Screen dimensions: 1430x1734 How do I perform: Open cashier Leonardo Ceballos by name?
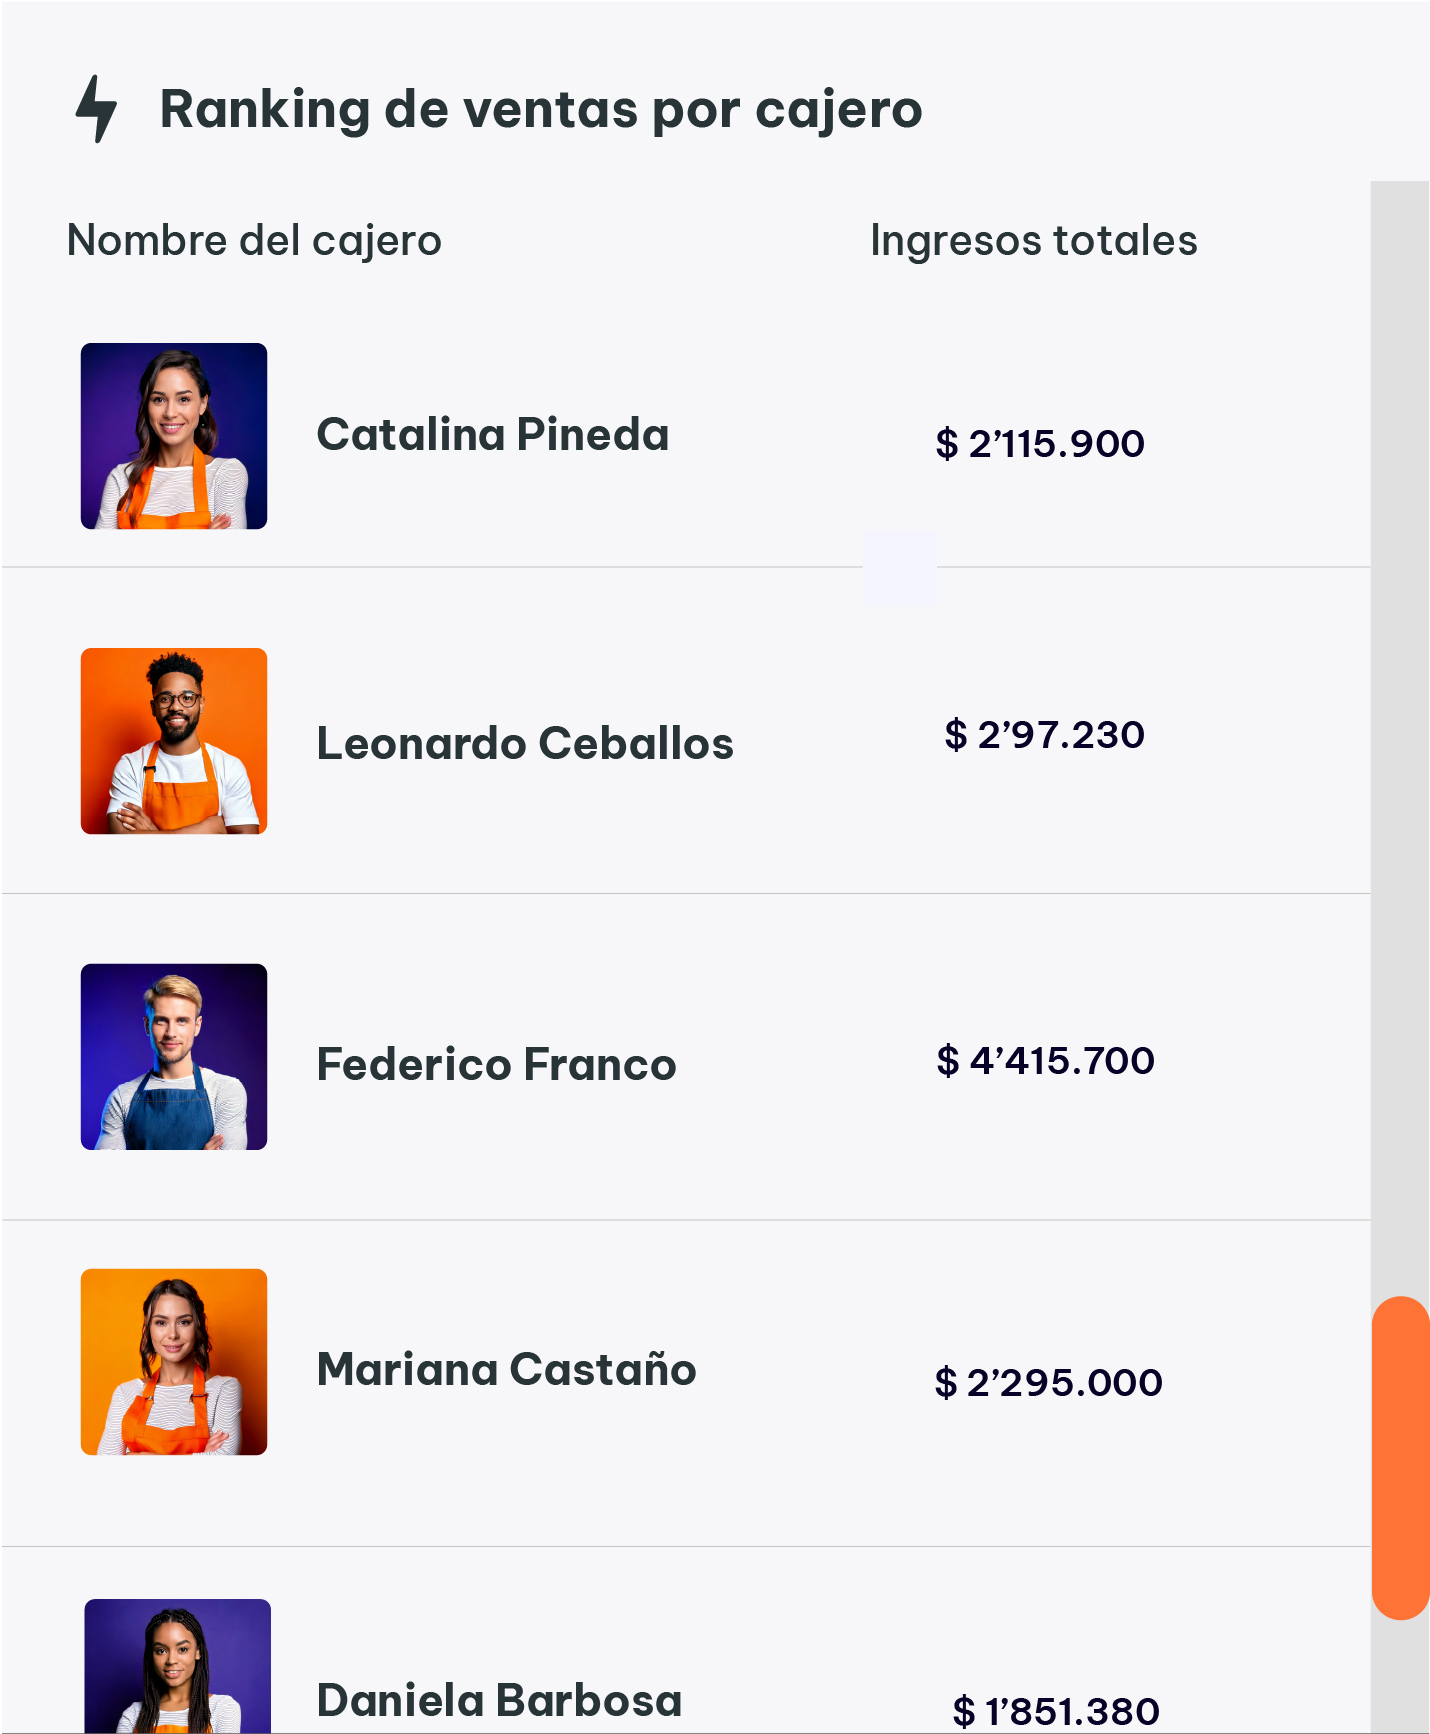pyautogui.click(x=525, y=744)
